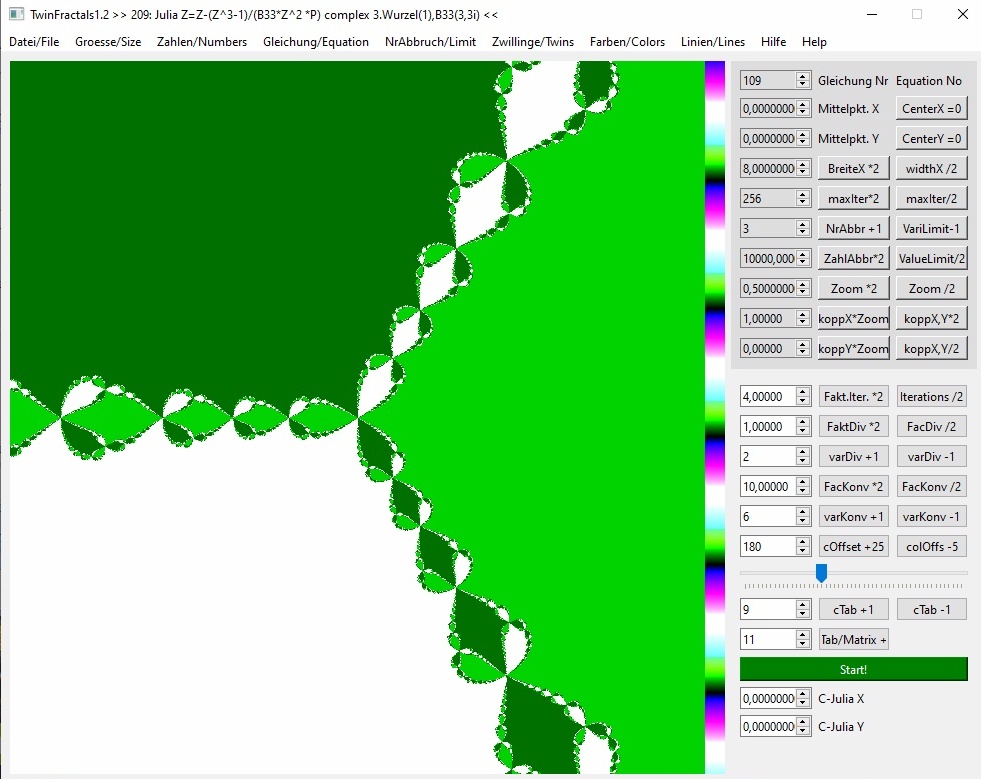Halve the width with widthX /2
This screenshot has width=981, height=779.
pyautogui.click(x=932, y=168)
